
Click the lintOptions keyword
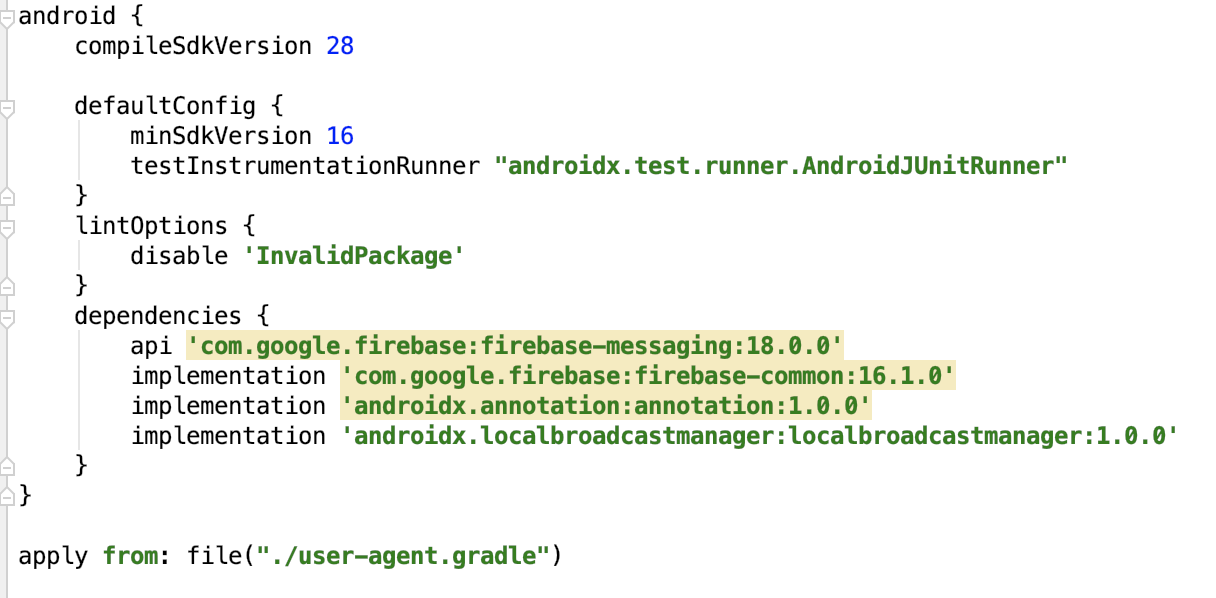click(151, 227)
